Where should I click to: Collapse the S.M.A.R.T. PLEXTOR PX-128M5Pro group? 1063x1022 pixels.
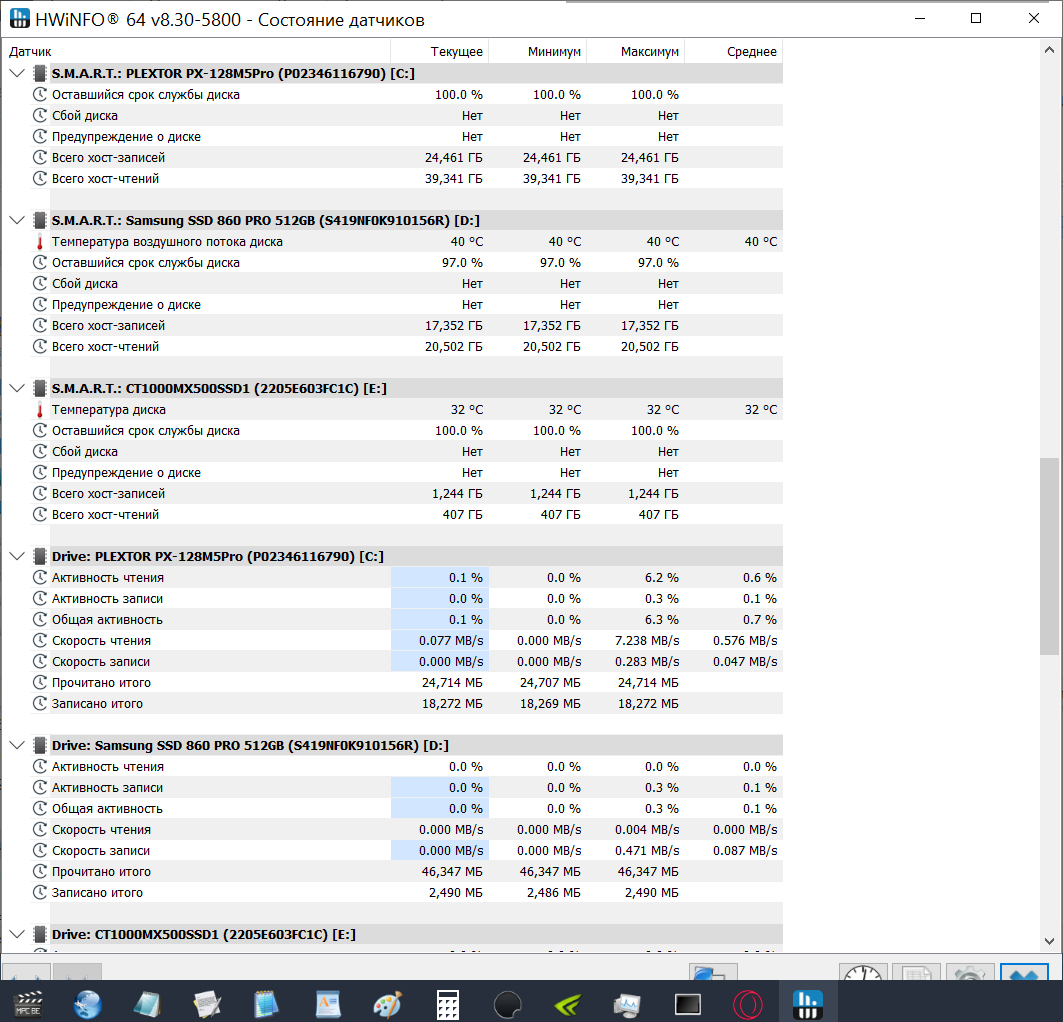tap(17, 73)
